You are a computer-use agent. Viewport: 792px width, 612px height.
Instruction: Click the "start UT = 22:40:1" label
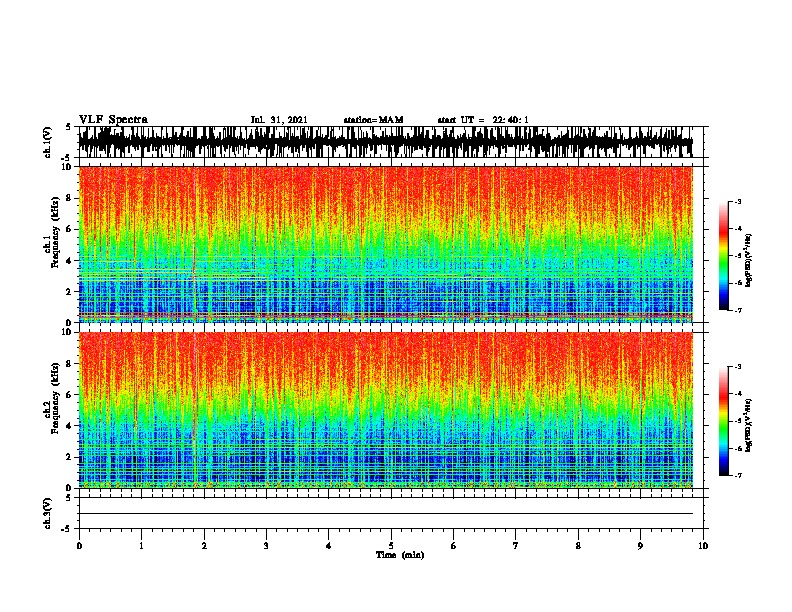483,120
